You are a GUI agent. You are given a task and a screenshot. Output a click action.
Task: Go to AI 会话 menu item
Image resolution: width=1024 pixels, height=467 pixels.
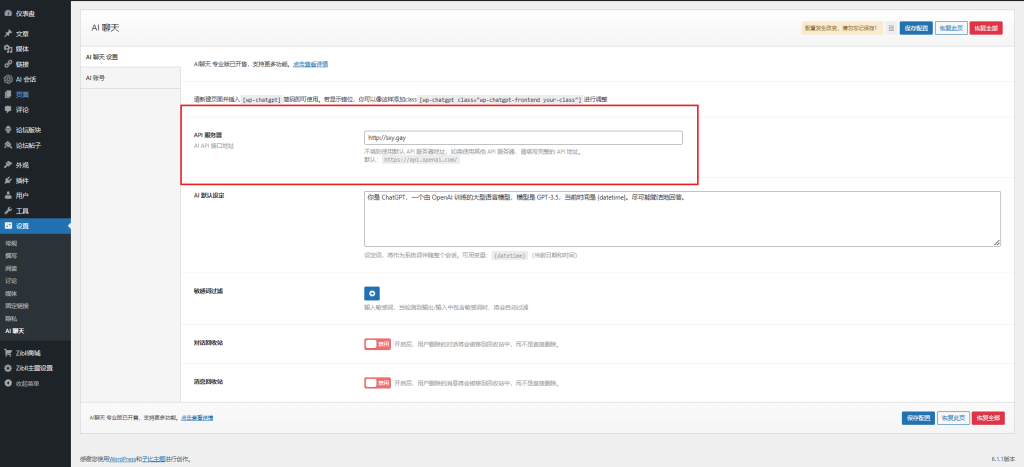pos(26,79)
